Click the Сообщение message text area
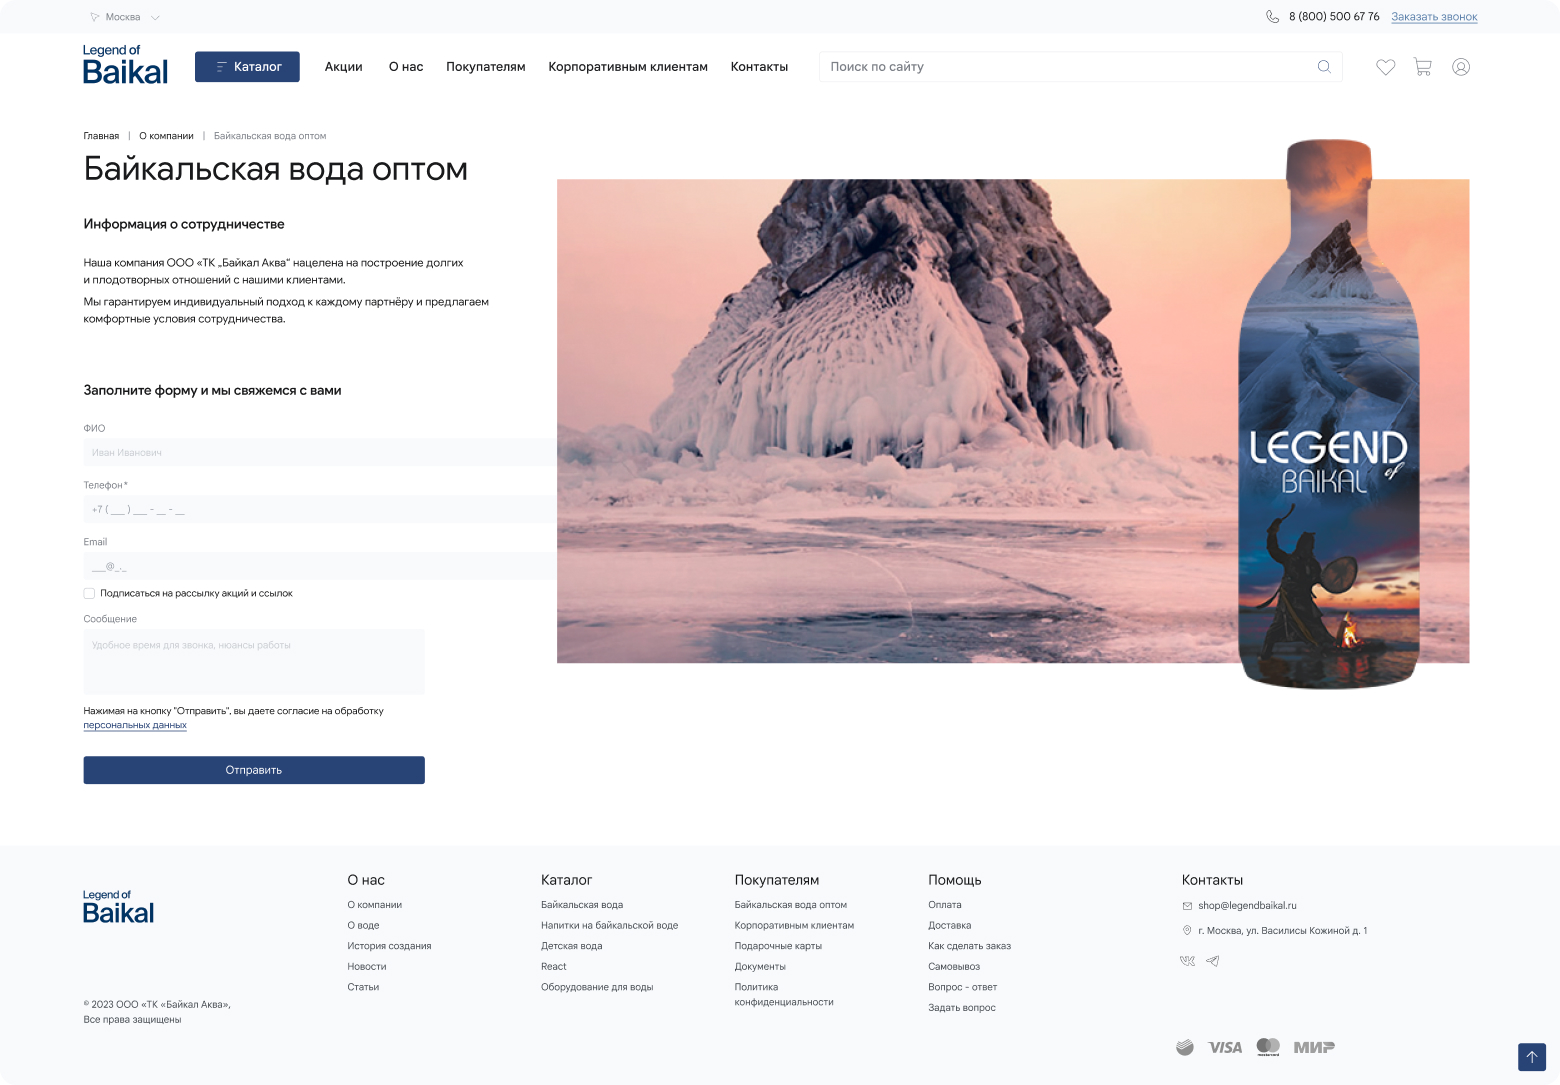The image size is (1560, 1085). pyautogui.click(x=254, y=662)
